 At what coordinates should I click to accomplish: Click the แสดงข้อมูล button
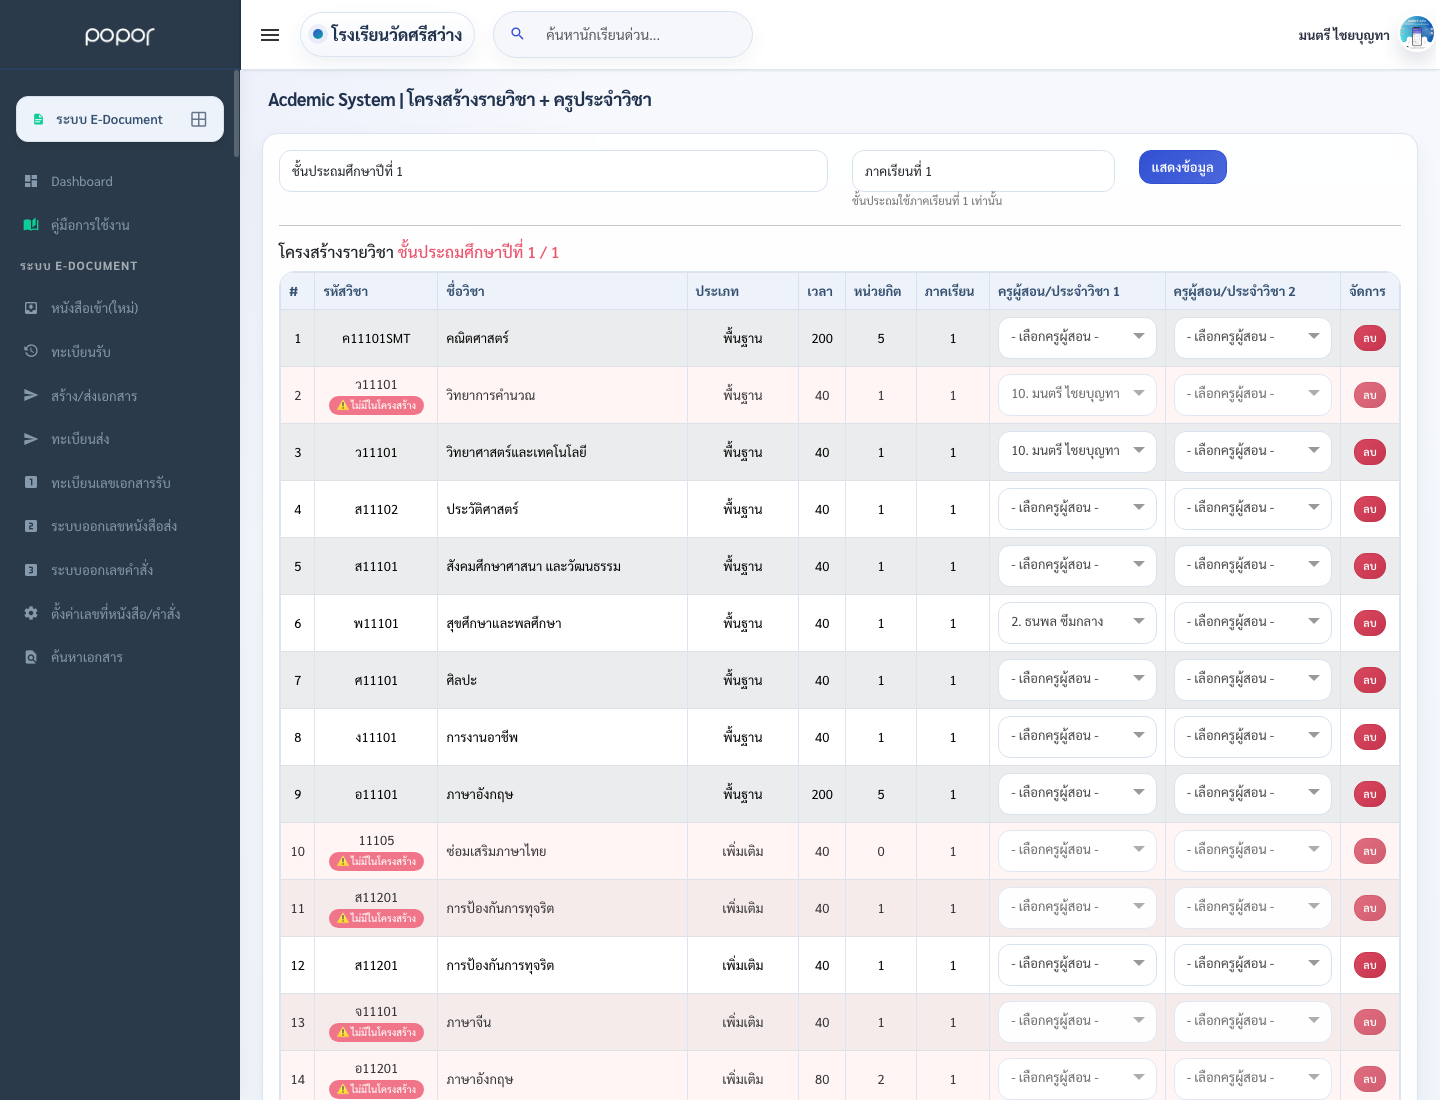[x=1182, y=167]
